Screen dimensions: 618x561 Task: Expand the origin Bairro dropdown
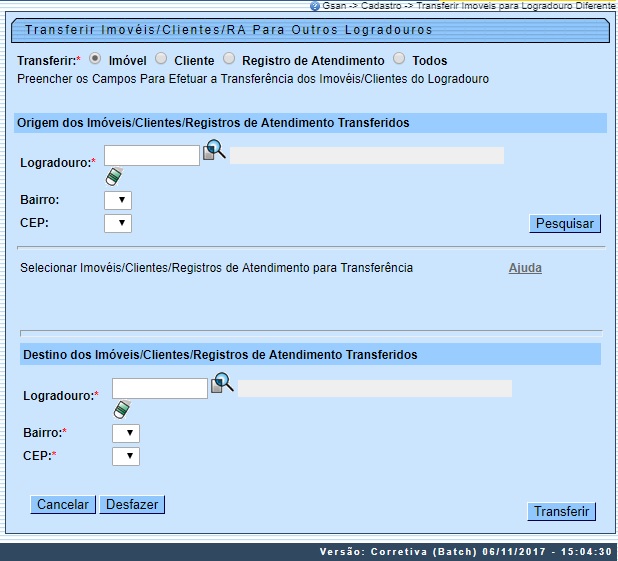coord(118,200)
